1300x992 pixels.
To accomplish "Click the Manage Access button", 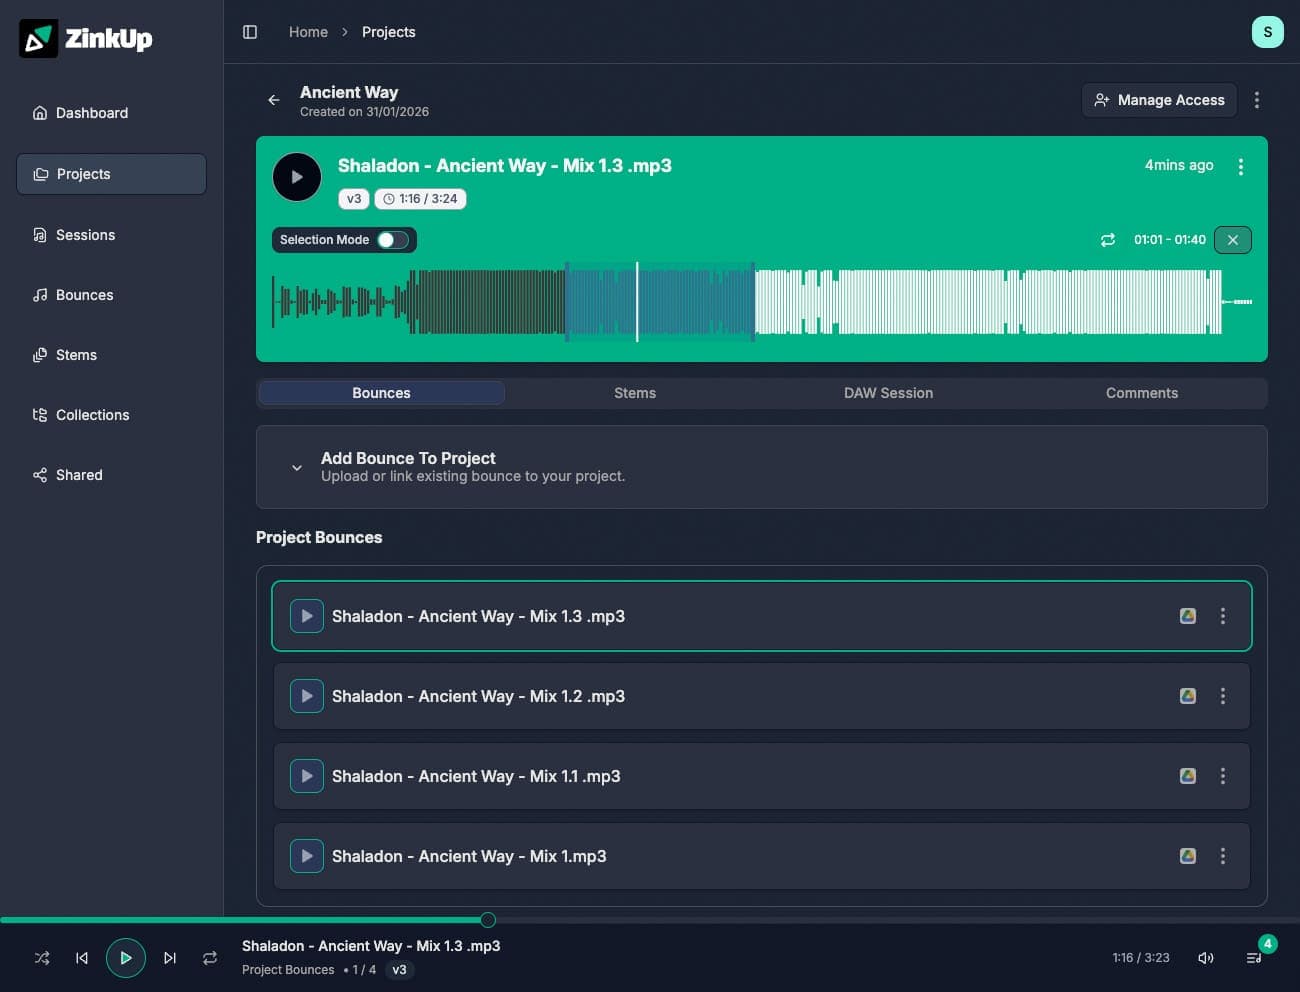I will 1159,100.
